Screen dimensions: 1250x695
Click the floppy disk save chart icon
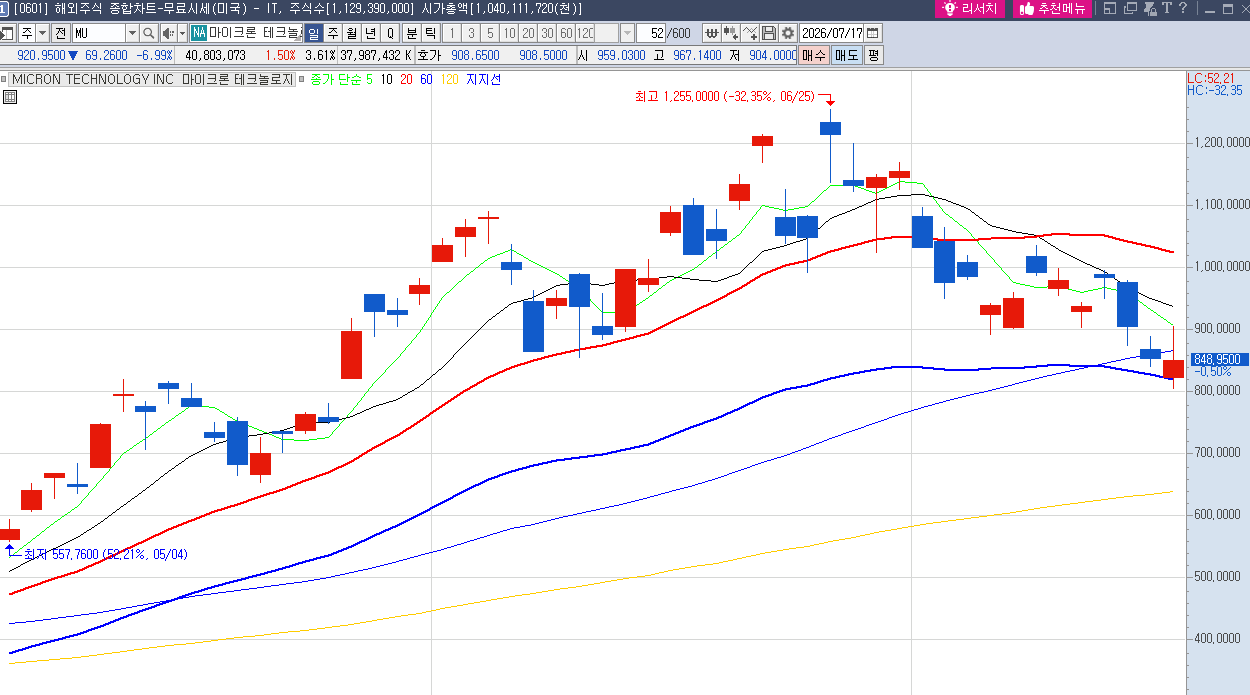point(769,33)
